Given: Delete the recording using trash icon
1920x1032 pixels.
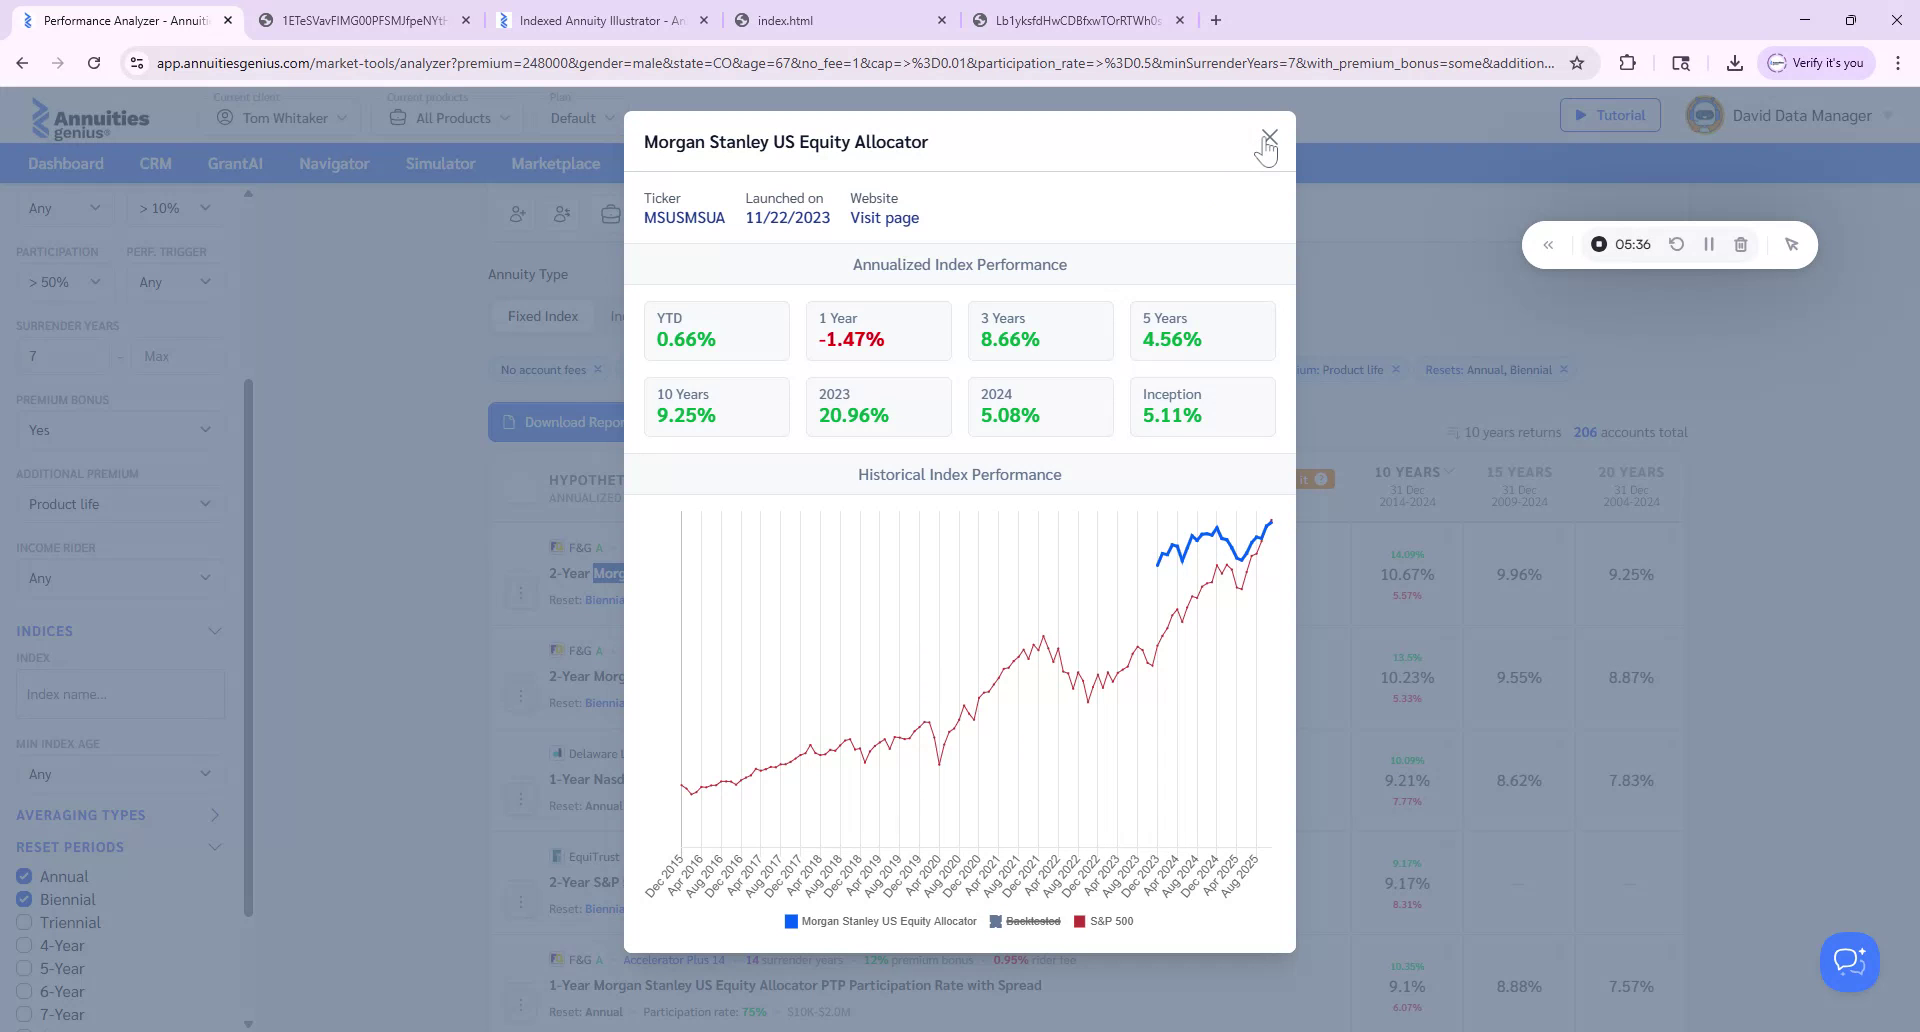Looking at the screenshot, I should click(1741, 244).
